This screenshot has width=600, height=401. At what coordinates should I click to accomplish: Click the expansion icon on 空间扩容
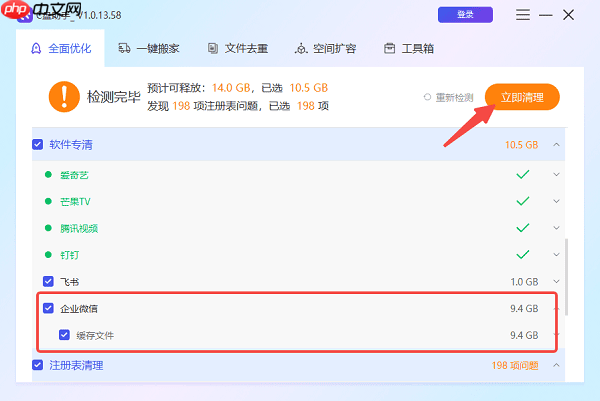301,49
